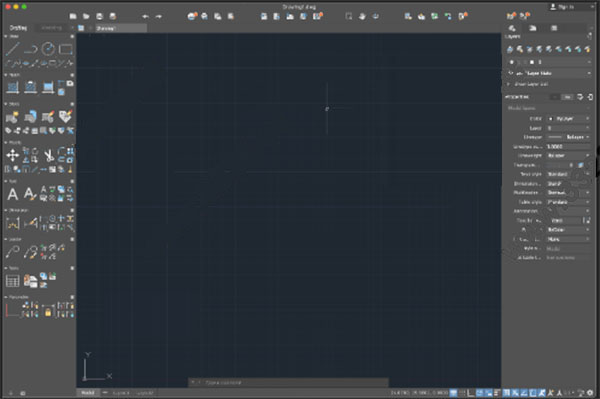Click the Redo arrow in top toolbar
The image size is (600, 399).
pos(158,16)
